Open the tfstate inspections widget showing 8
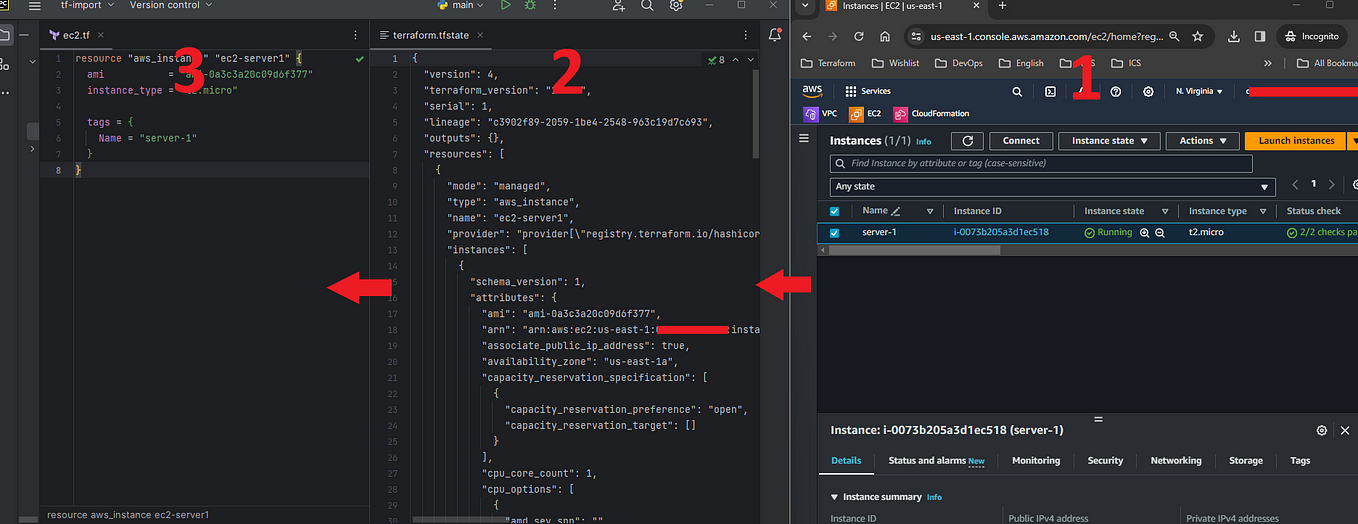The width and height of the screenshot is (1358, 524). coord(716,60)
